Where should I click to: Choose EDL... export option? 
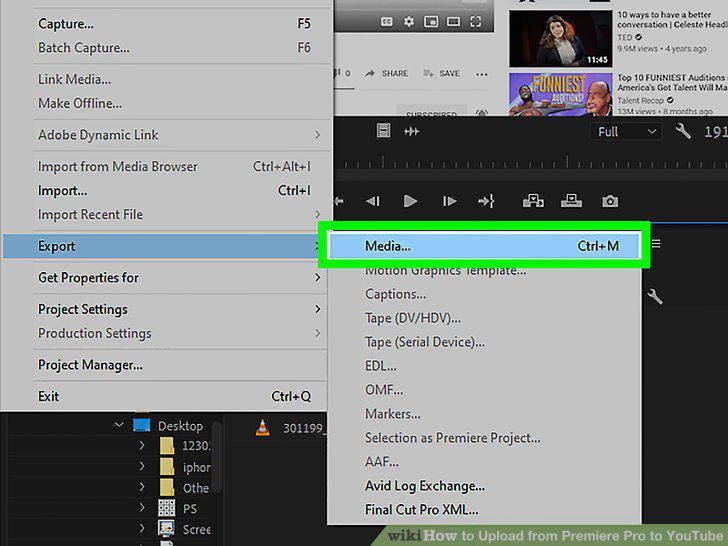484,366
